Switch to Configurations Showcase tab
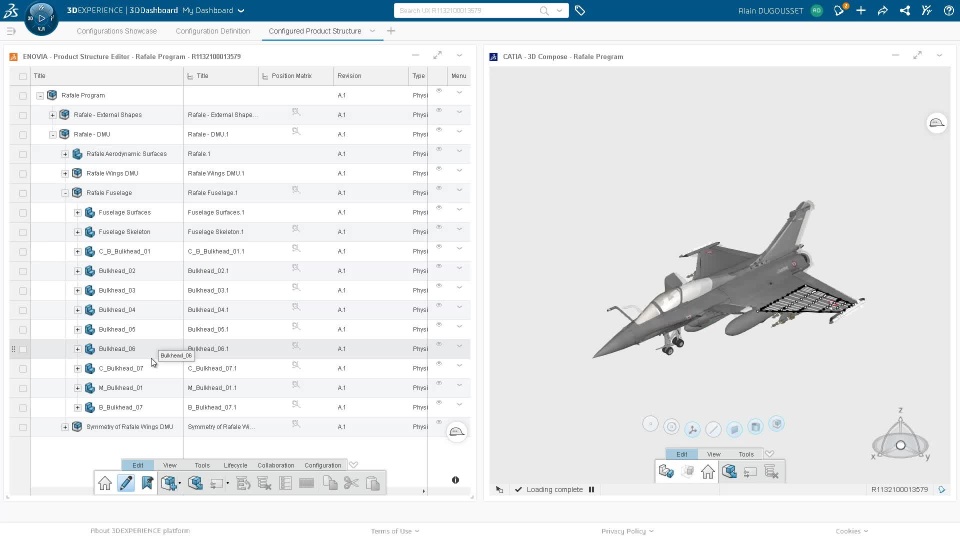Viewport: 960px width, 540px height. tap(116, 31)
